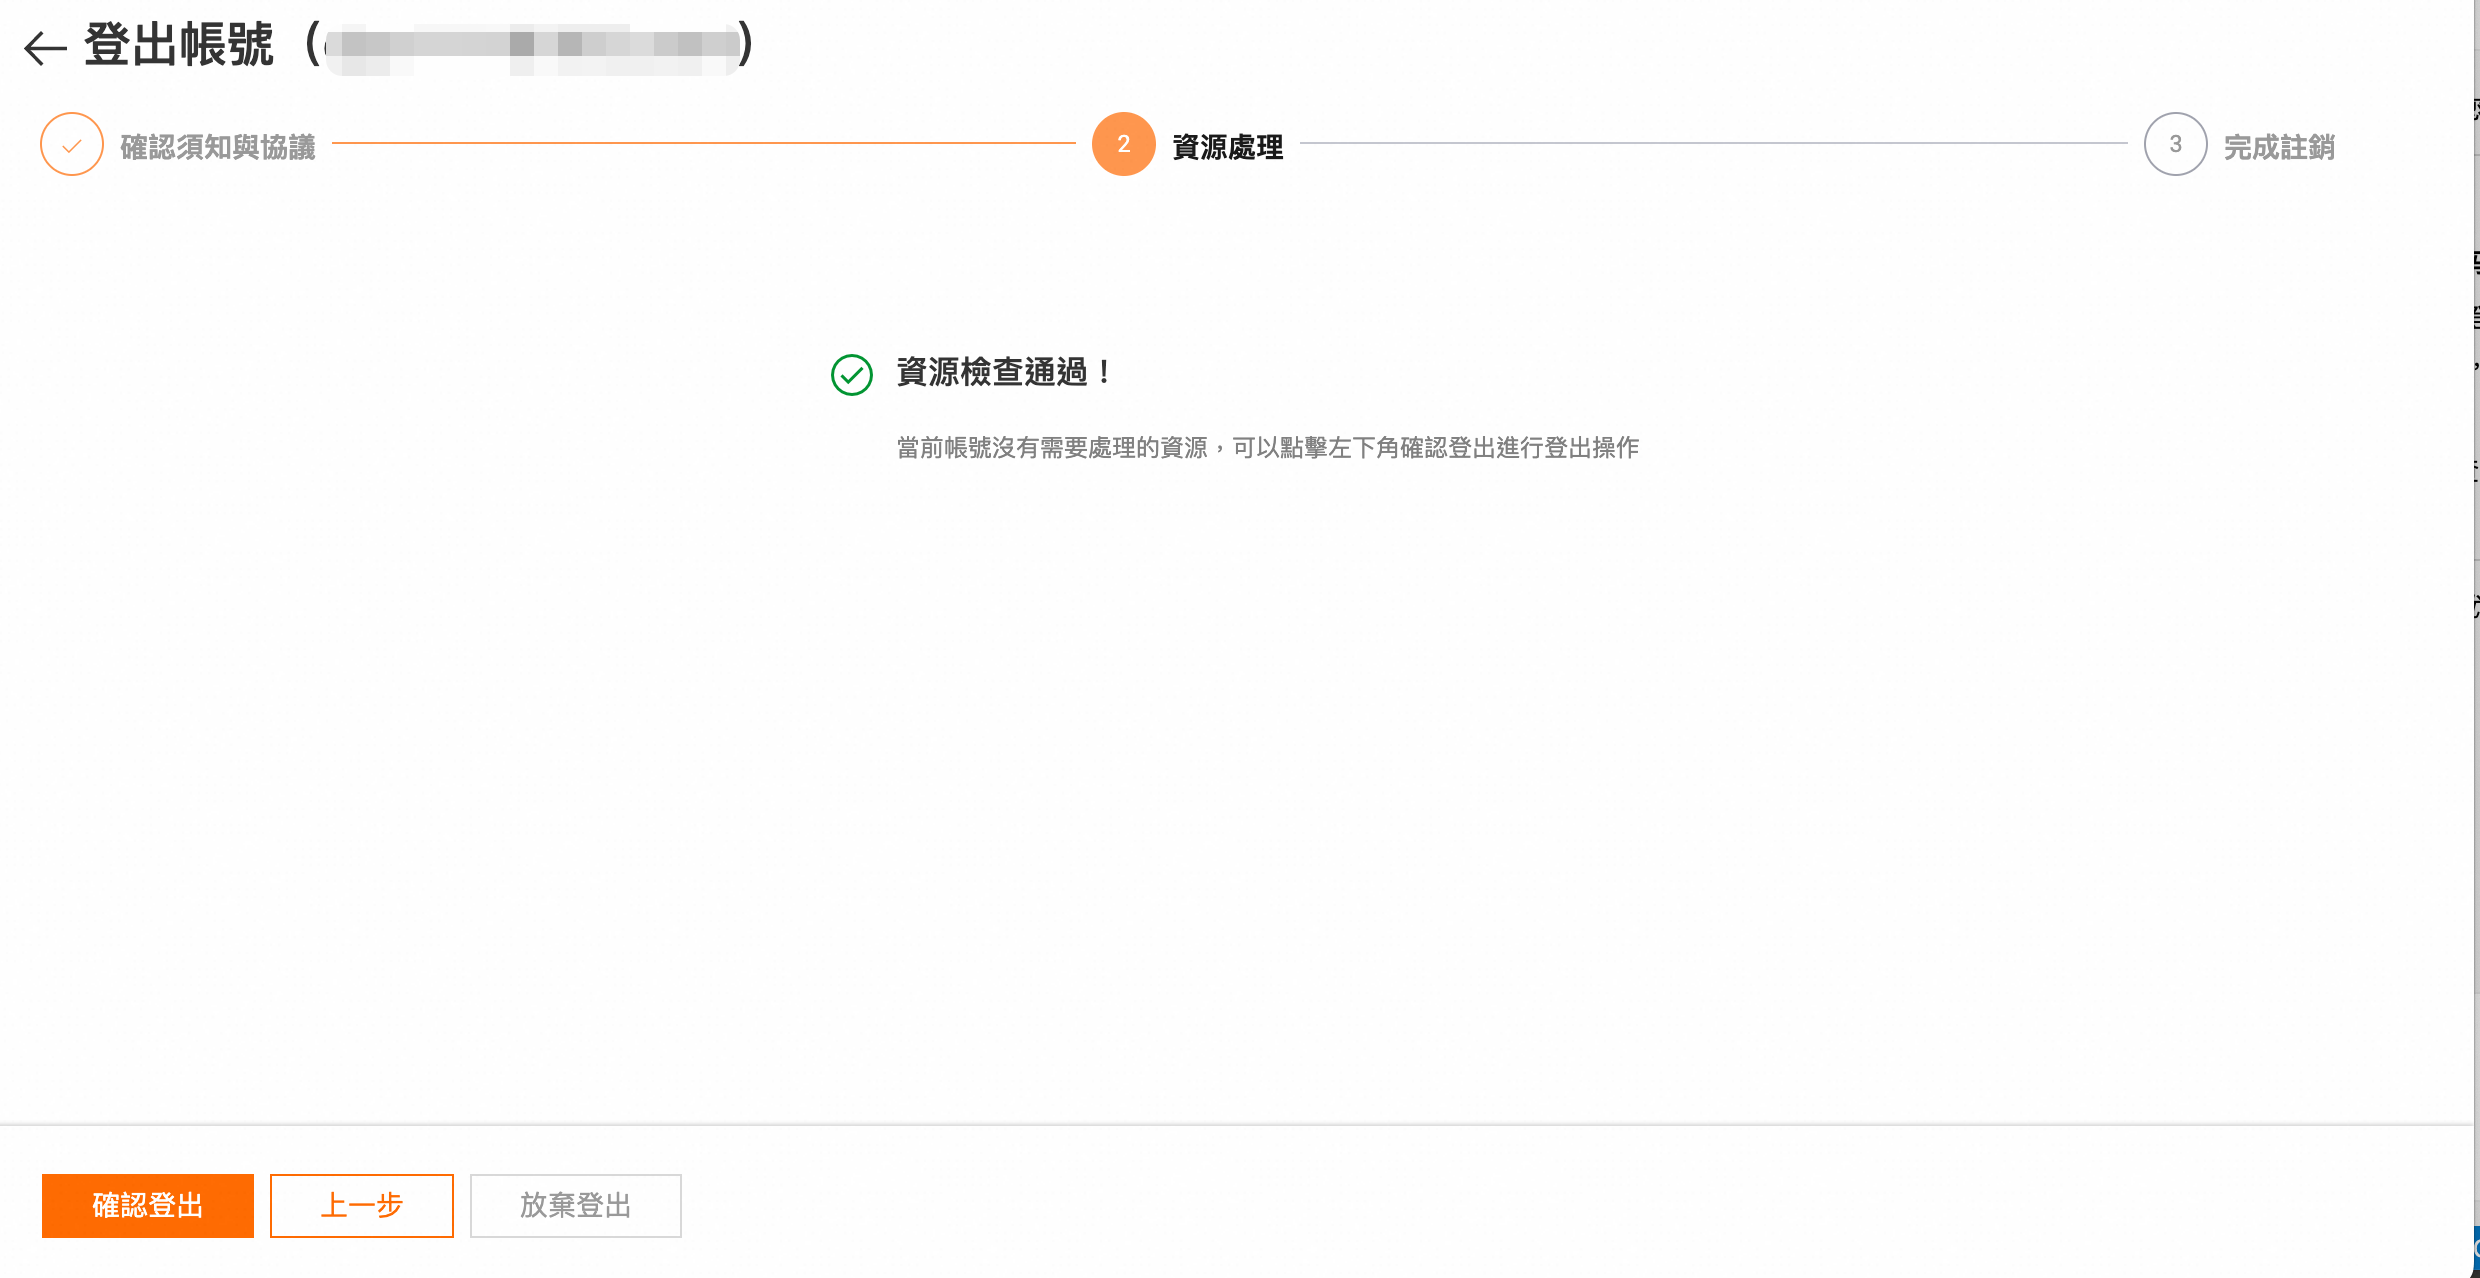Click the 上一步 previous step button
Viewport: 2480px width, 1278px height.
tap(361, 1205)
